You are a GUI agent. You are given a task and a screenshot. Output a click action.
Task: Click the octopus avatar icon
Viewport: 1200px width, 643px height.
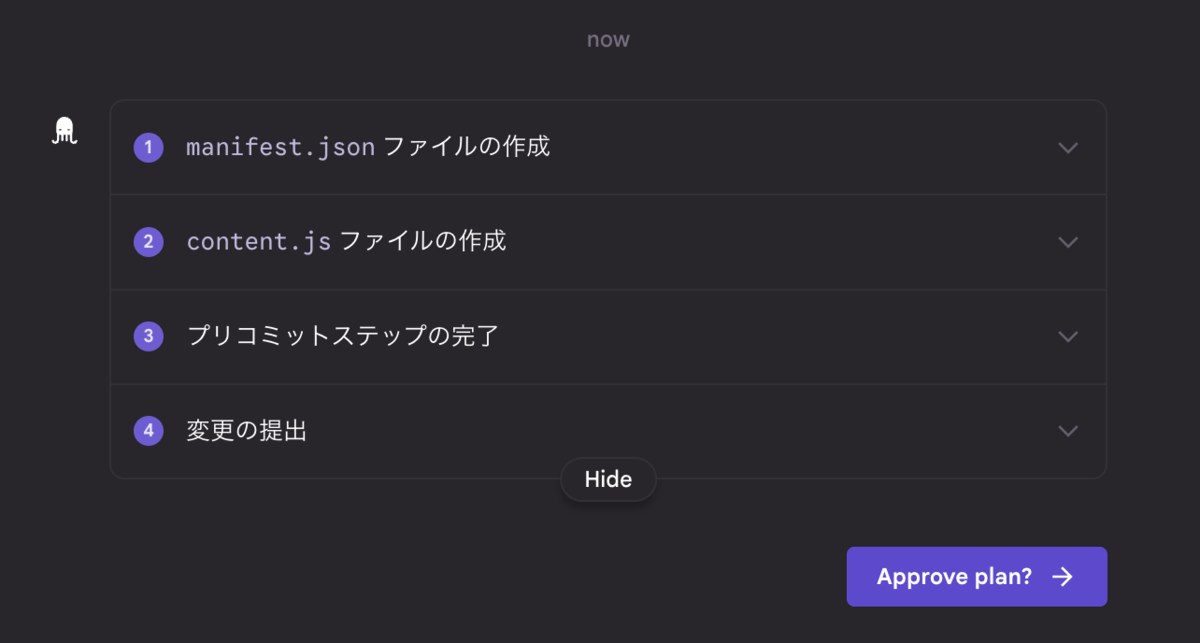(64, 131)
